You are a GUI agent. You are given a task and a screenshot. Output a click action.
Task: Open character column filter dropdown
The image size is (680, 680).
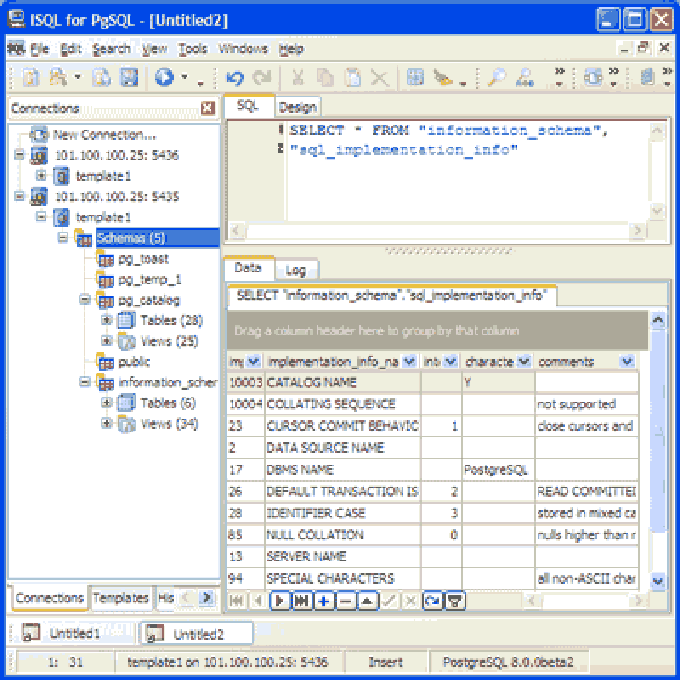(524, 361)
